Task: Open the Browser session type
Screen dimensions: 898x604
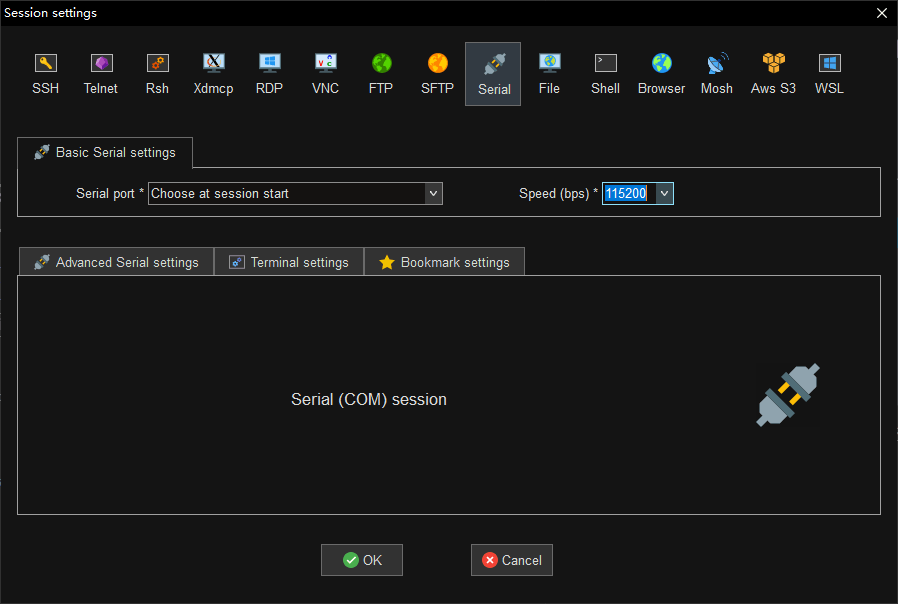Action: tap(661, 74)
